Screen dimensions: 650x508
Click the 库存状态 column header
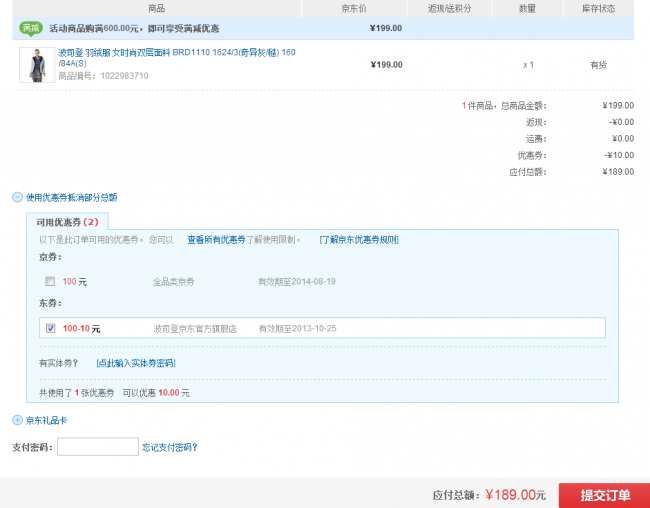point(598,9)
